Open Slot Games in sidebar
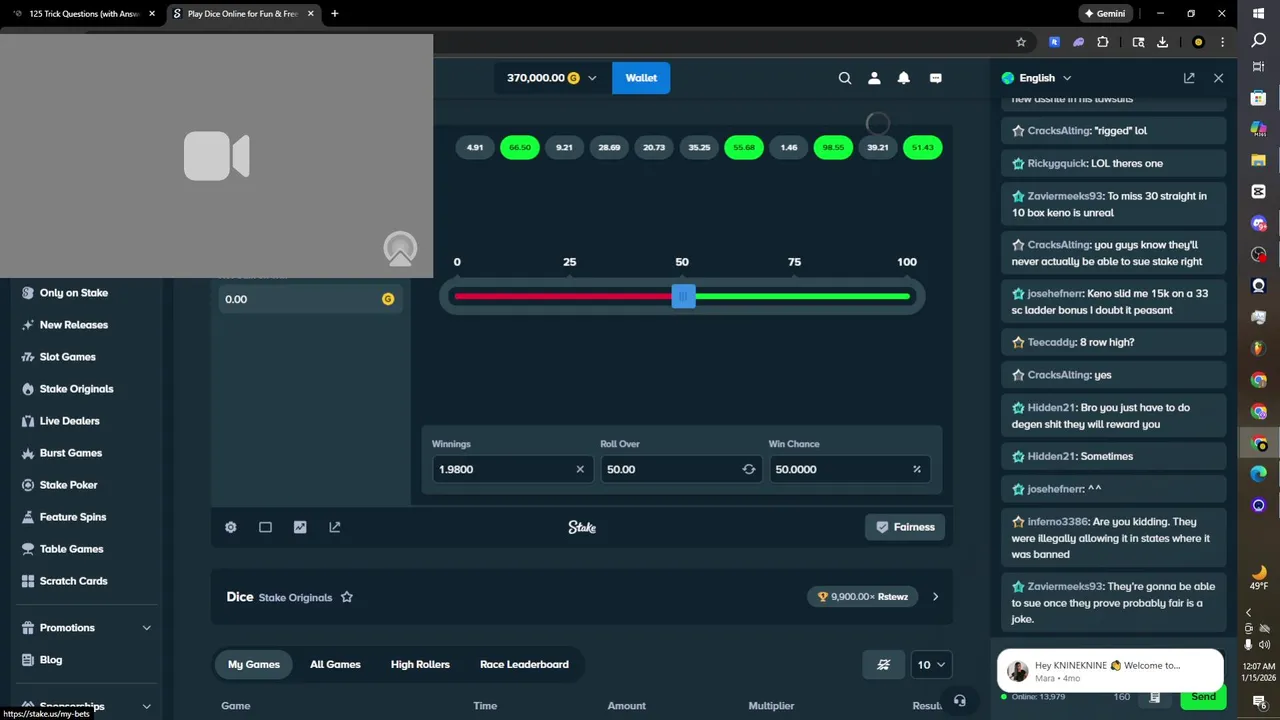Image resolution: width=1280 pixels, height=720 pixels. [x=67, y=357]
